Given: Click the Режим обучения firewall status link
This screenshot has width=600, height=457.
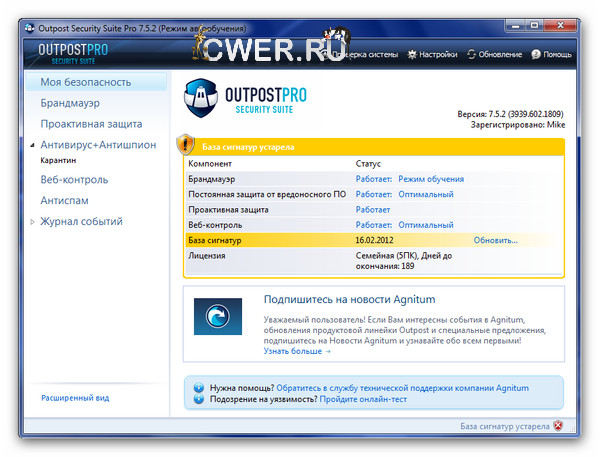Looking at the screenshot, I should point(431,179).
